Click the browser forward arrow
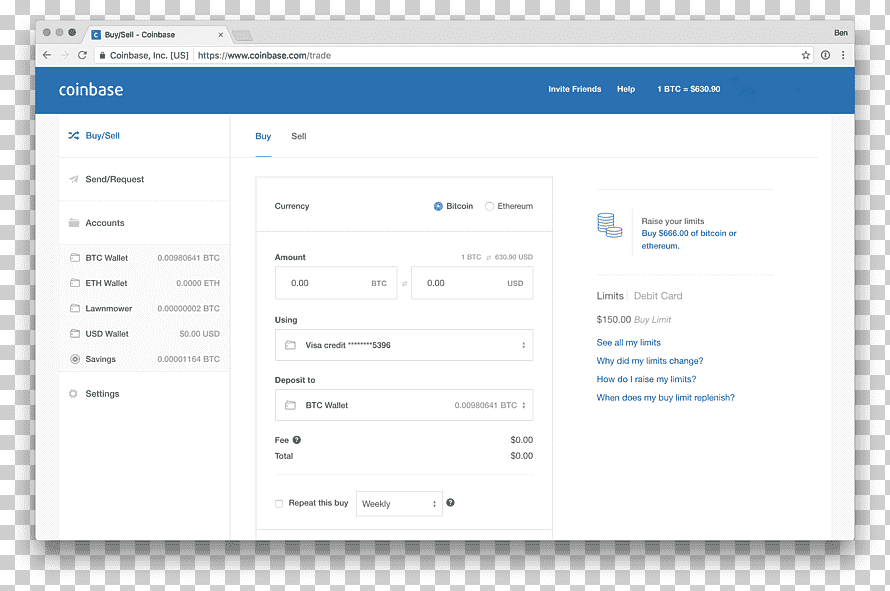Image resolution: width=890 pixels, height=591 pixels. [65, 55]
